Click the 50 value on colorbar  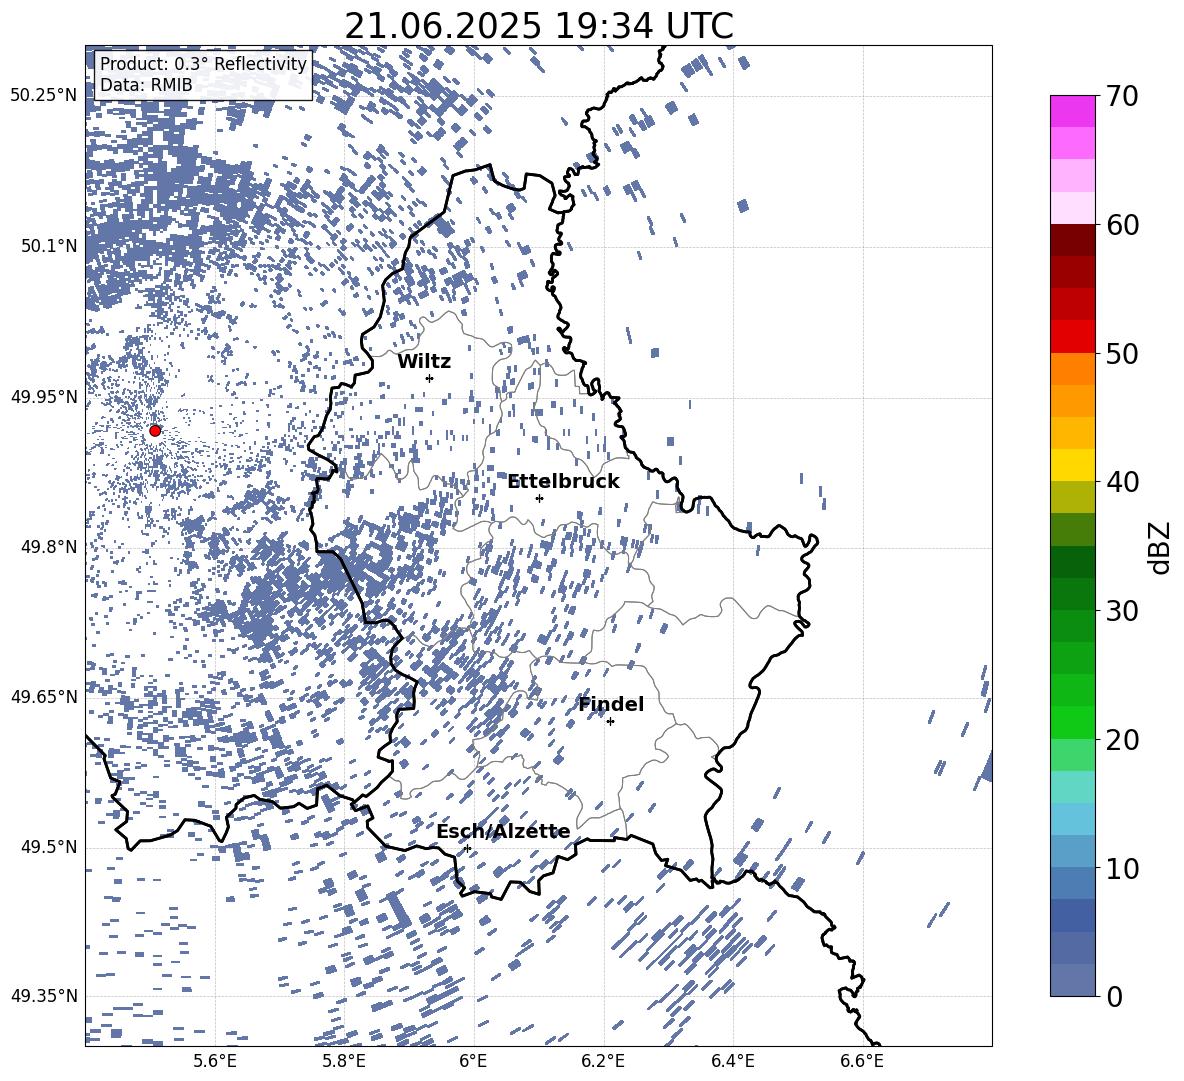point(1122,354)
